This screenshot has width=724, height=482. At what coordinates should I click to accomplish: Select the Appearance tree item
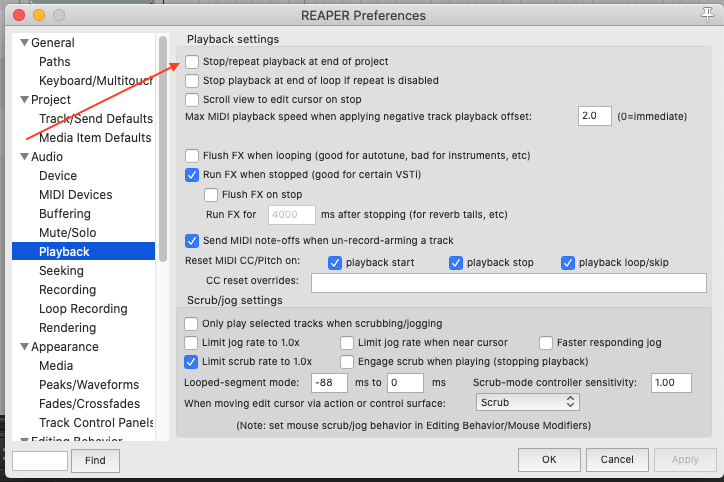click(65, 346)
